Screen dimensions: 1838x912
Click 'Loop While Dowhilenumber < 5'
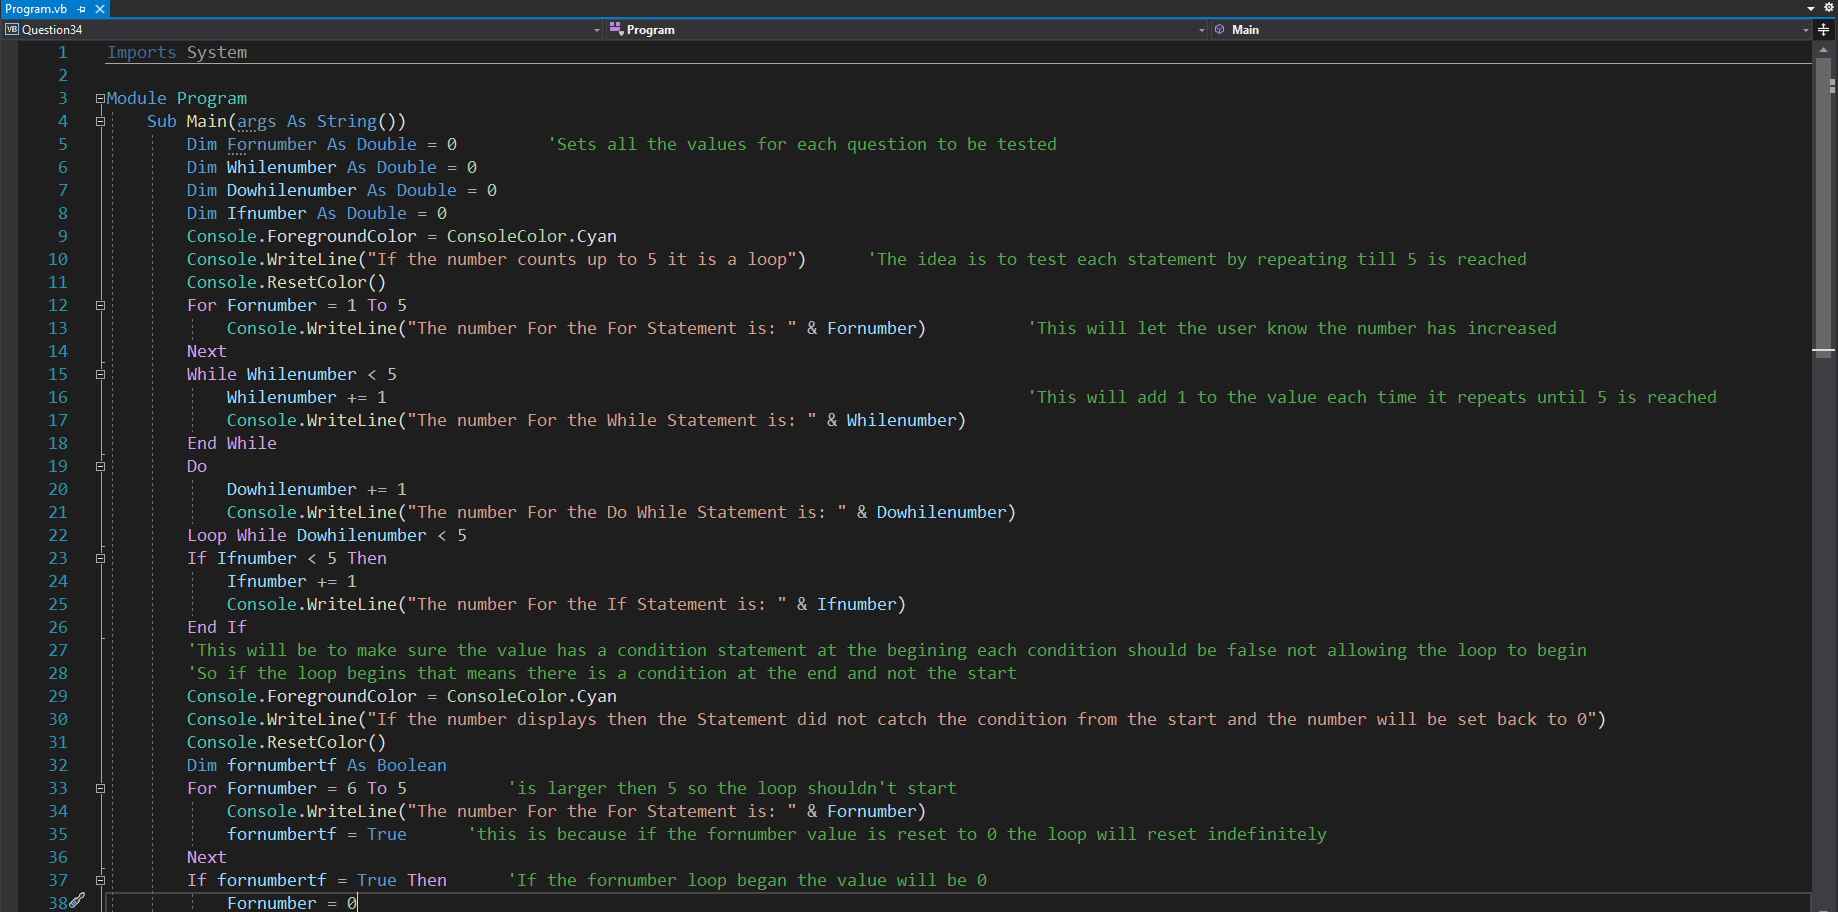tap(327, 535)
